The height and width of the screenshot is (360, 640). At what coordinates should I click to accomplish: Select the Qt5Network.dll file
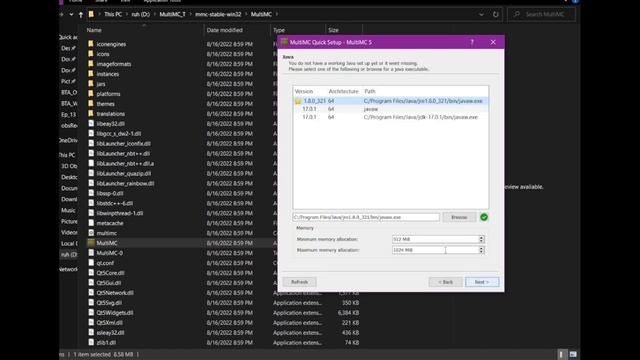click(x=115, y=293)
